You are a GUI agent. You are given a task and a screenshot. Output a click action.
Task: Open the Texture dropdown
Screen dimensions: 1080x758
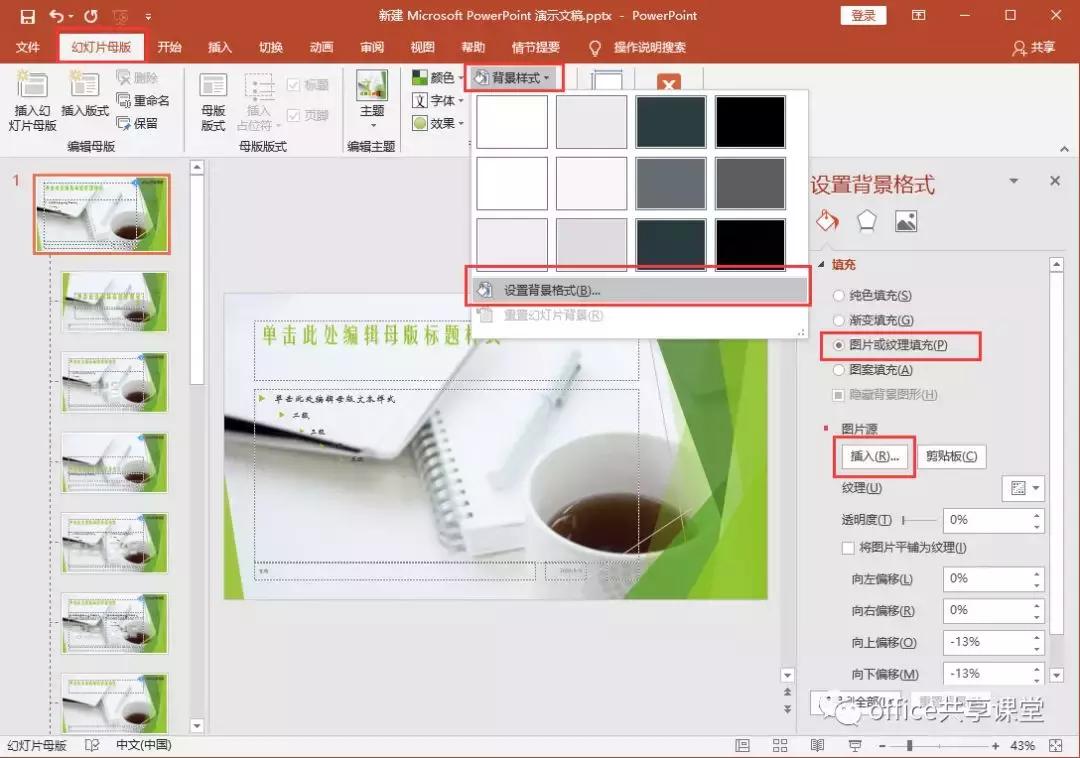(x=1023, y=488)
